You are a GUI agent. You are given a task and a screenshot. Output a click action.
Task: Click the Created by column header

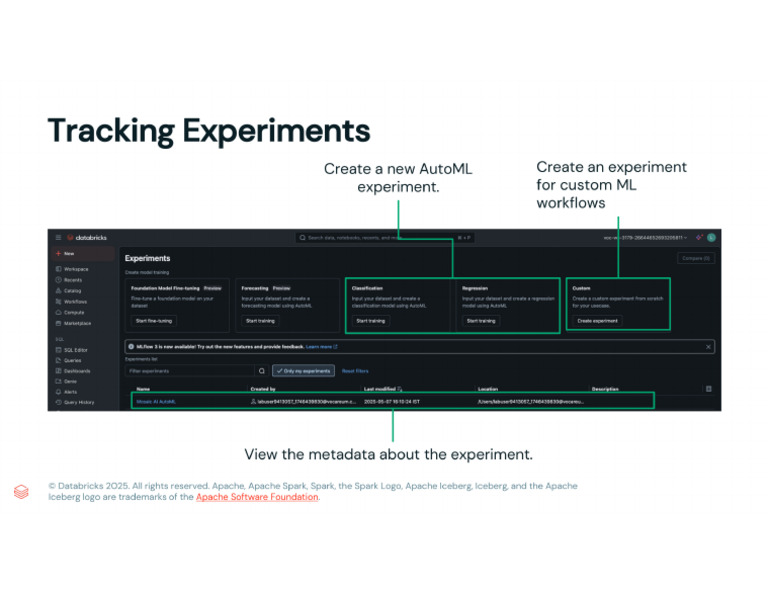point(263,389)
